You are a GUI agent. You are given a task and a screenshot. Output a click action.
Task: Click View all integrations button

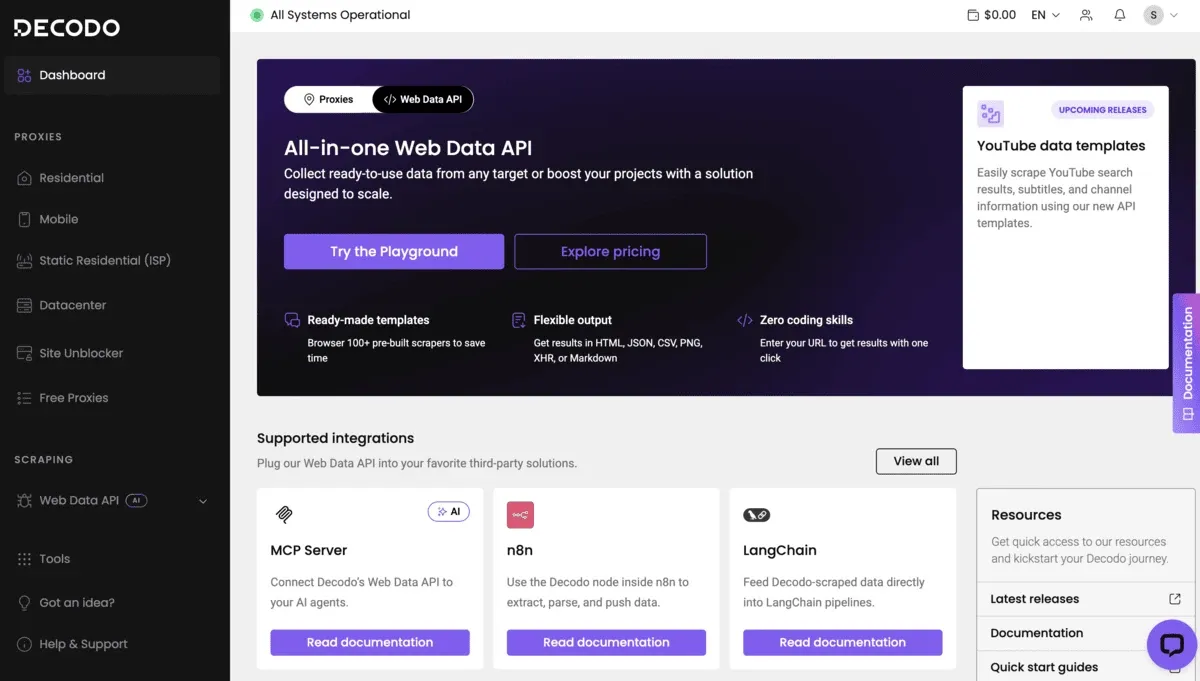coord(916,461)
